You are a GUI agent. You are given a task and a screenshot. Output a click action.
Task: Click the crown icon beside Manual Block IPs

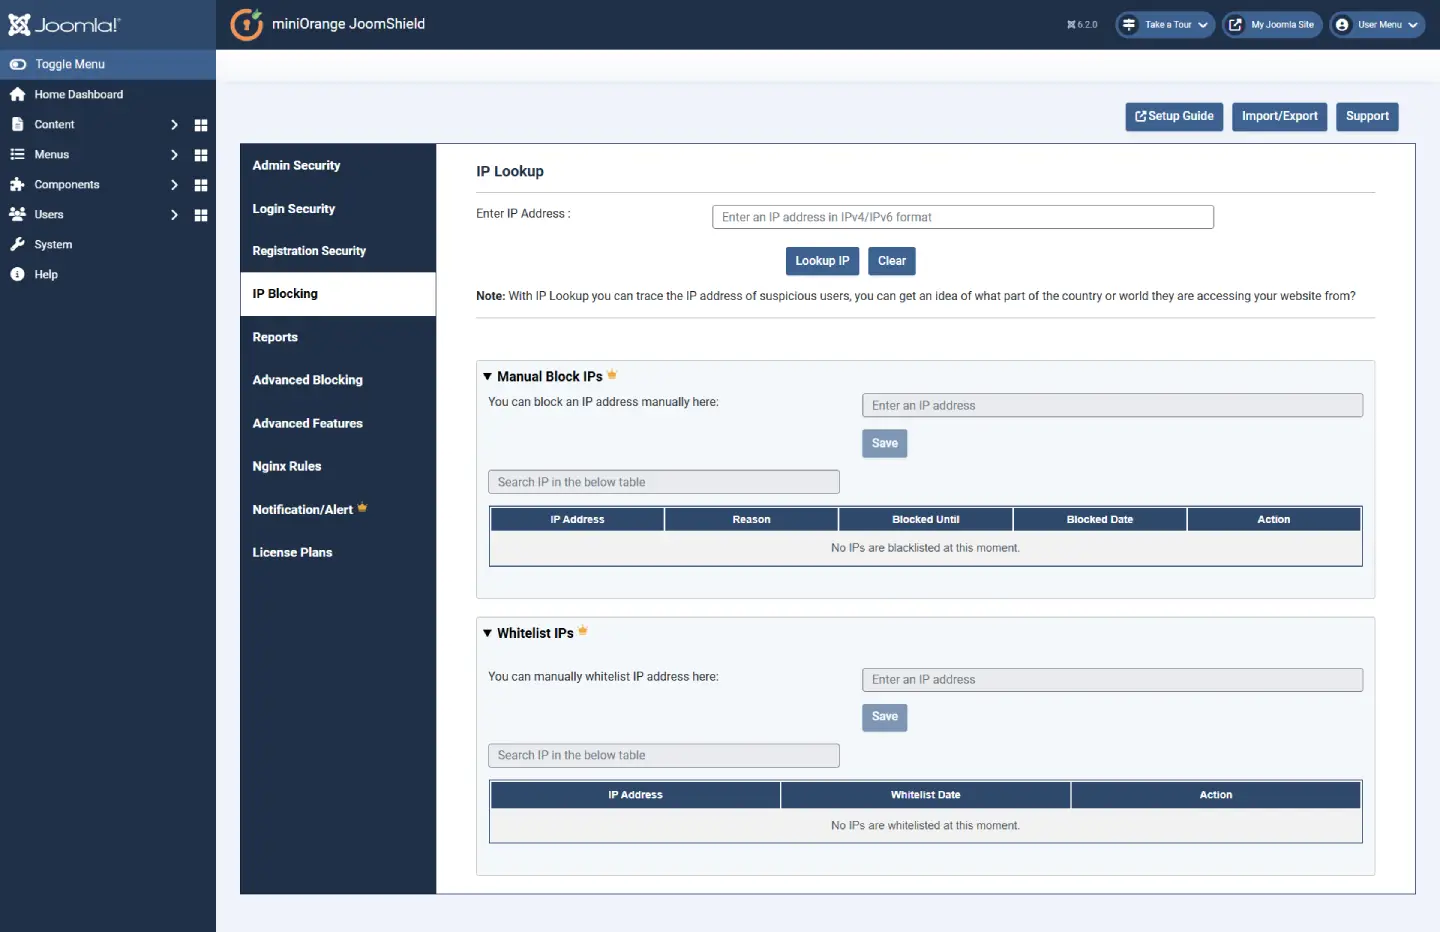point(612,375)
